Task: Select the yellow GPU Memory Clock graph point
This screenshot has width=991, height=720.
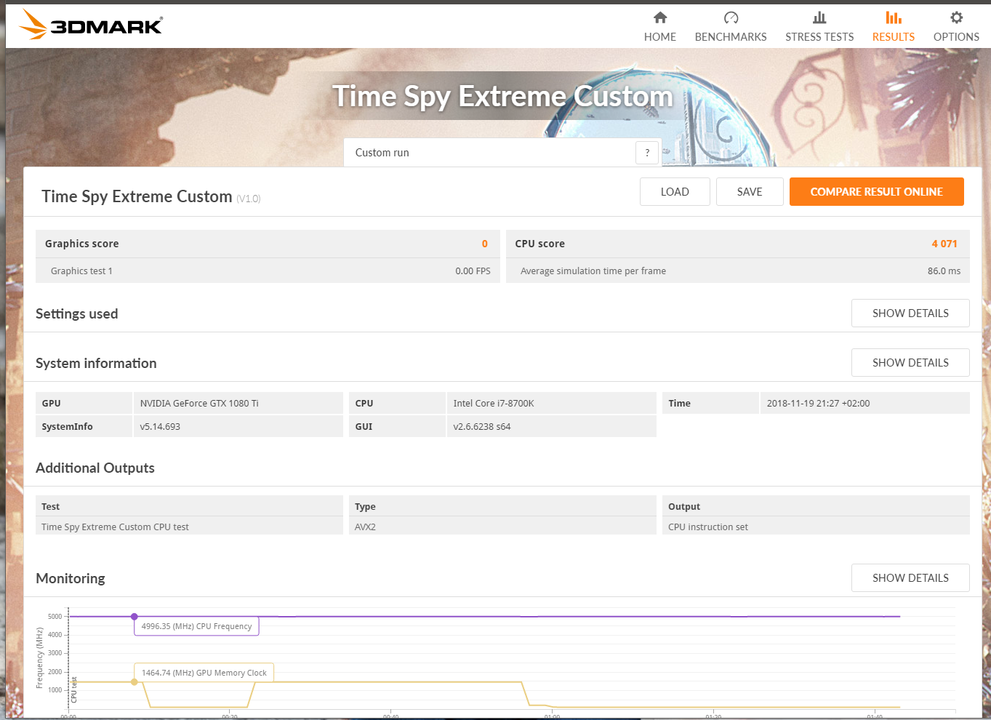Action: click(x=134, y=682)
